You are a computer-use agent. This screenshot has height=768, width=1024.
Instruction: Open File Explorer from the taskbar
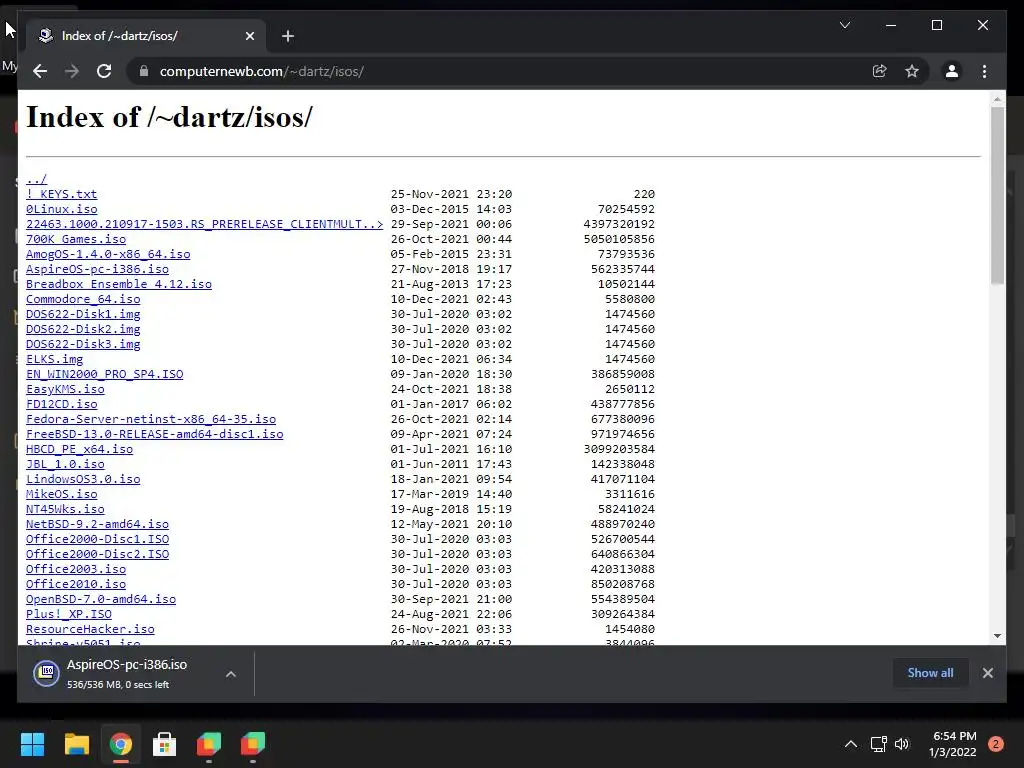(x=76, y=744)
